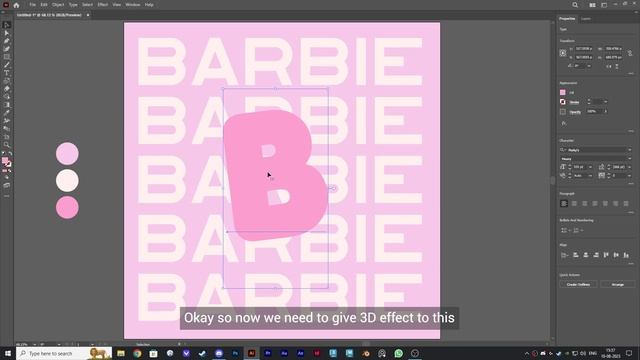Select the hot pink circle swatch
This screenshot has height=360, width=640.
point(67,207)
